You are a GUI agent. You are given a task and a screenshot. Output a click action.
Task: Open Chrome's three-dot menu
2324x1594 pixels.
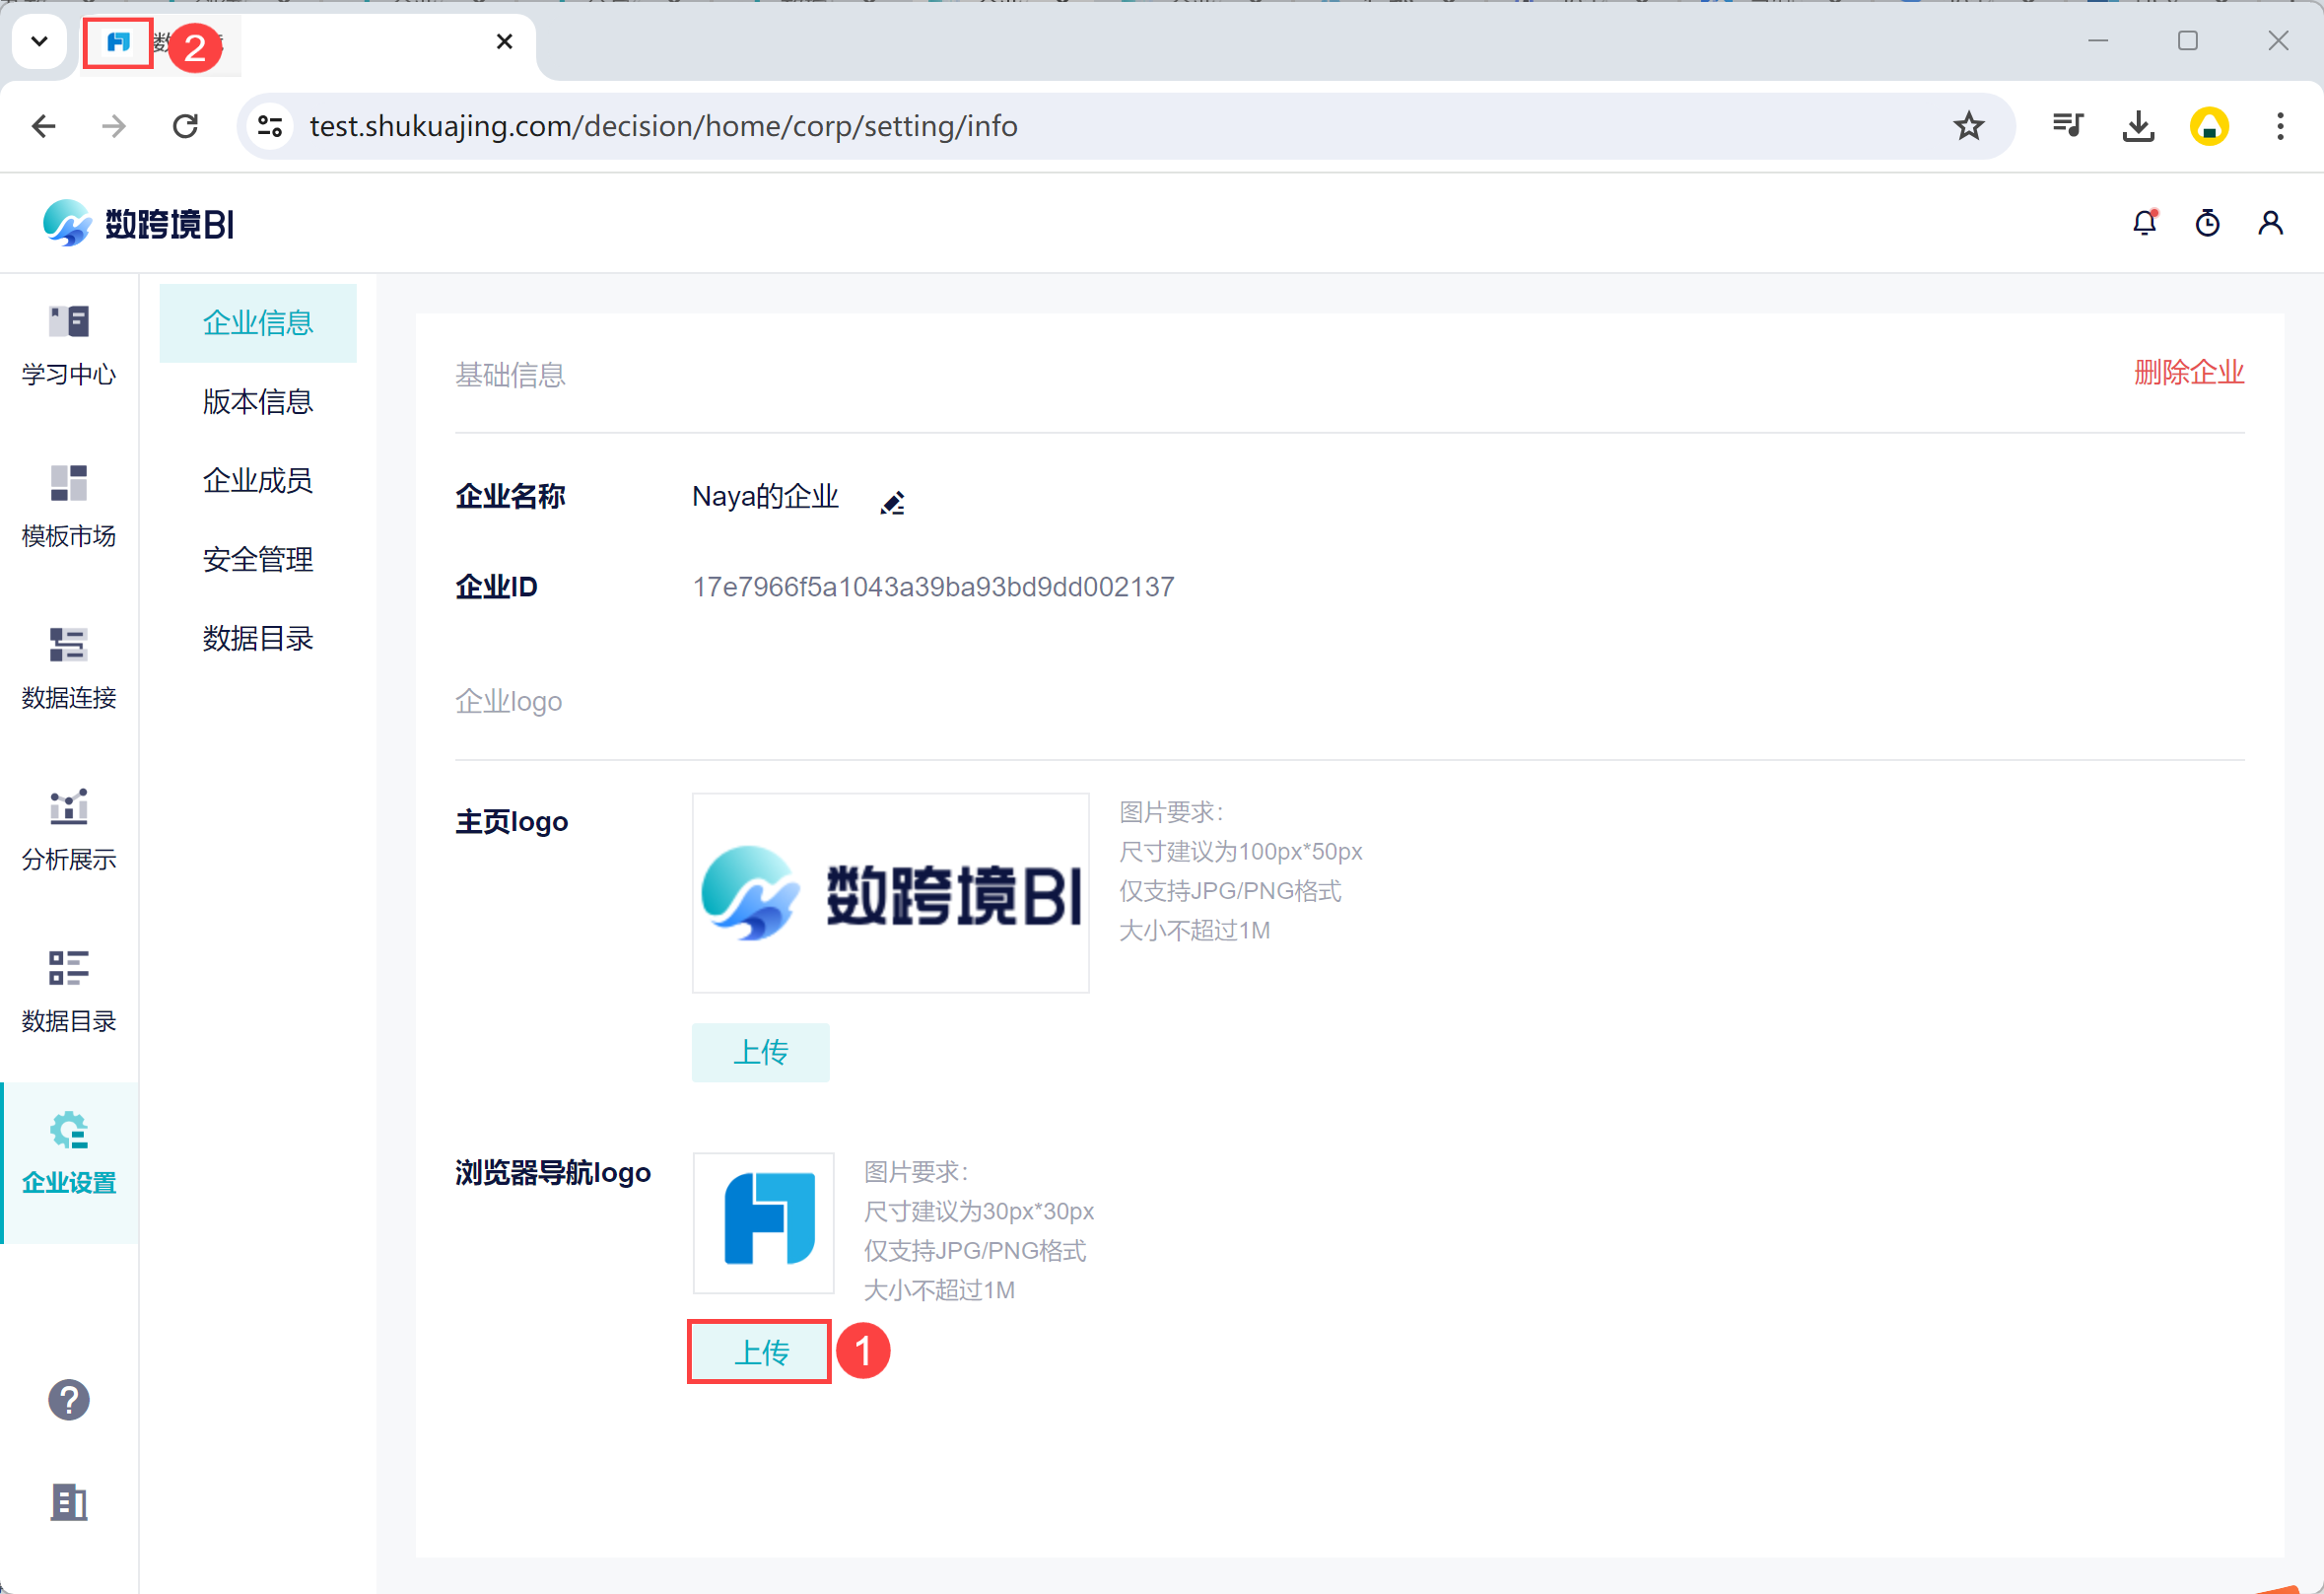[2280, 126]
